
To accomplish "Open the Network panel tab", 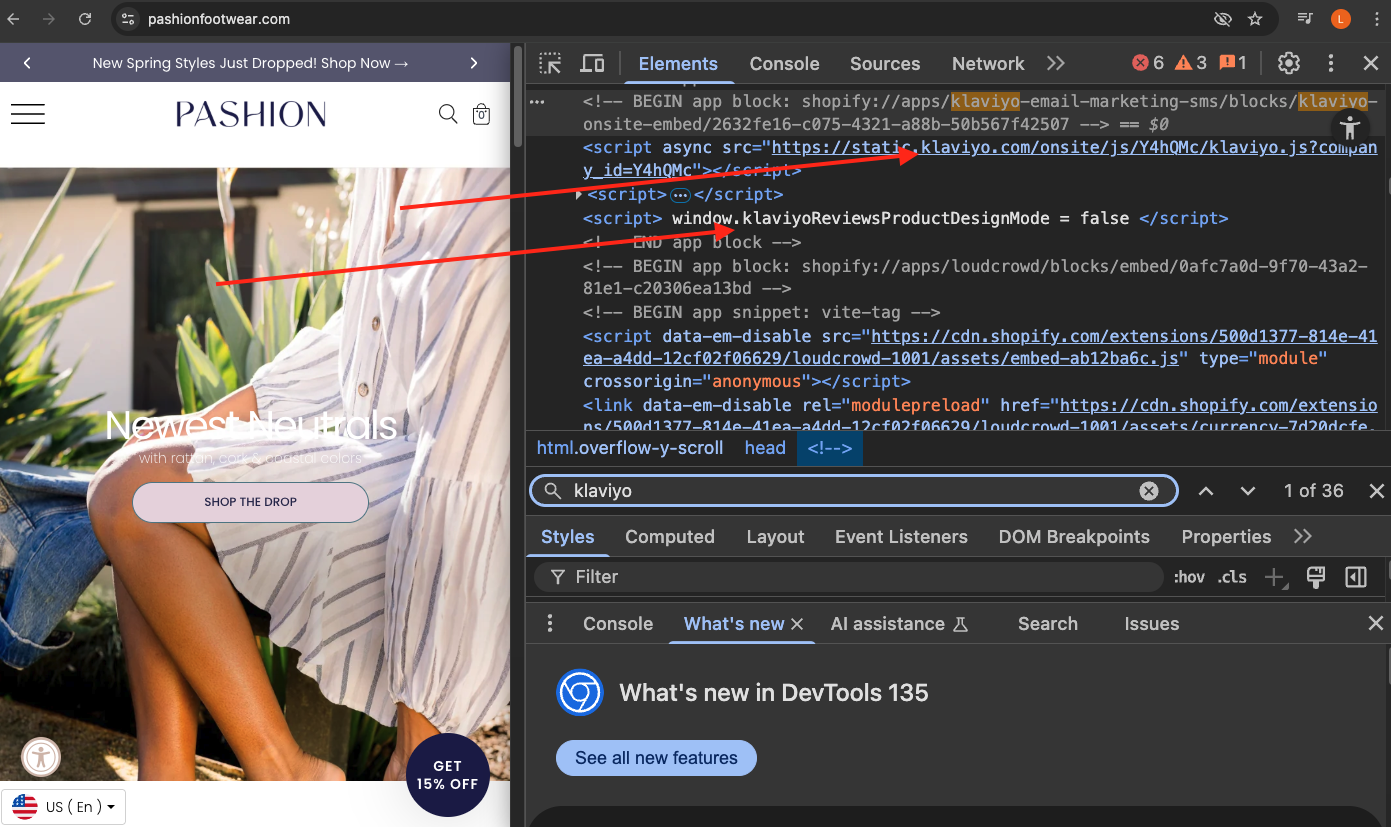I will 988,63.
